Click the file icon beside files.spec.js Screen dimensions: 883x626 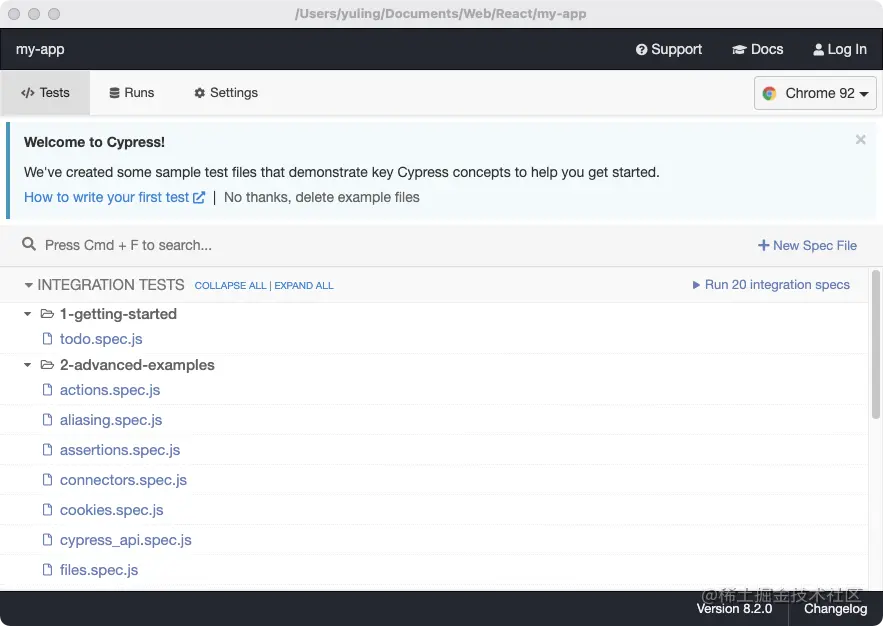tap(48, 569)
